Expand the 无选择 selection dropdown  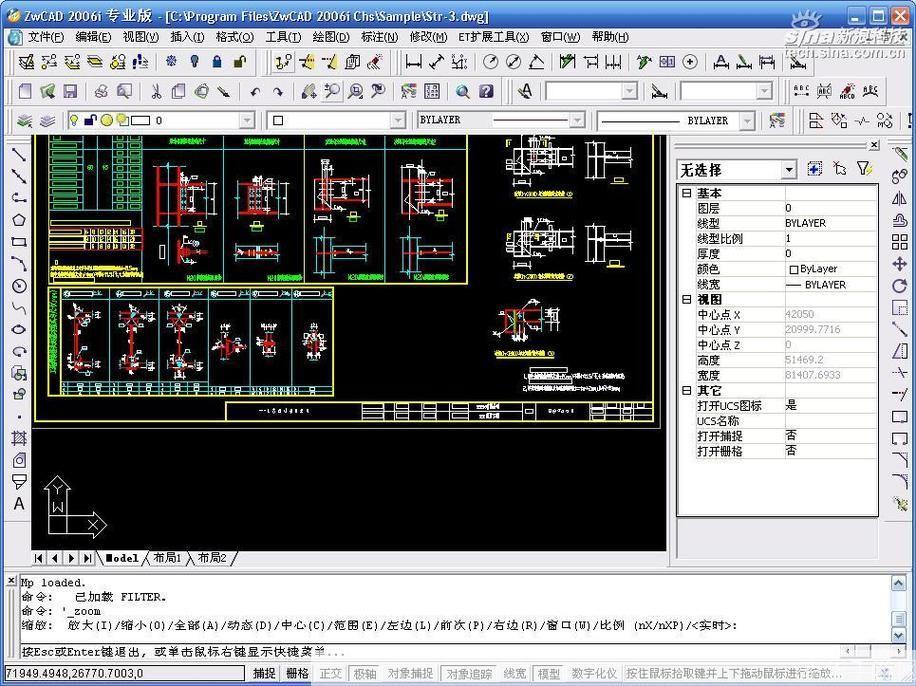(x=789, y=170)
